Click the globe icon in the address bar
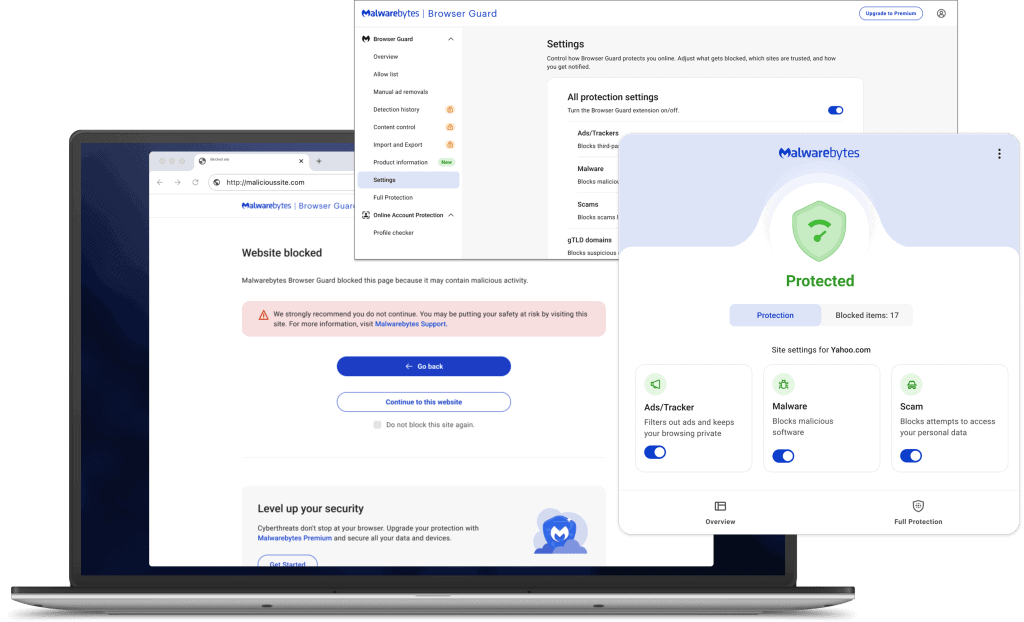 (x=217, y=182)
